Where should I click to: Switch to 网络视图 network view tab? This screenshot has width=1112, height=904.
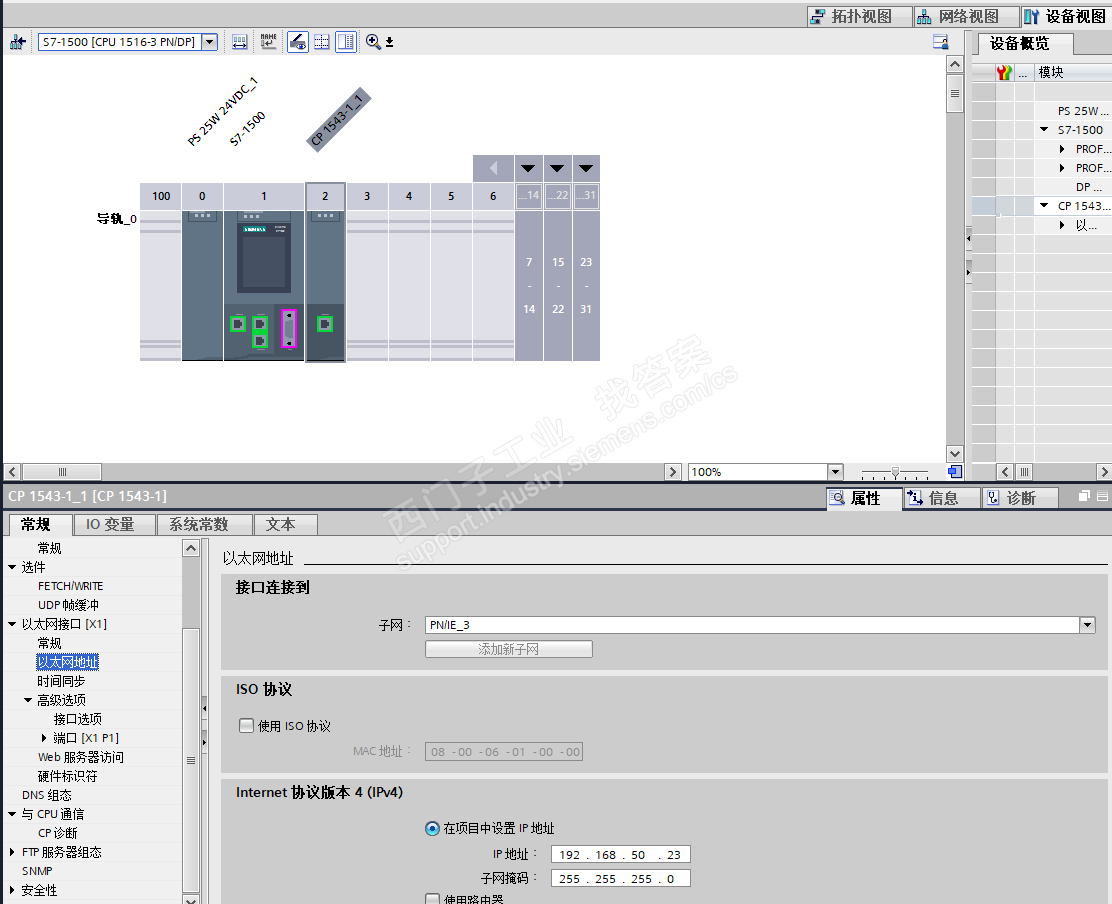tap(966, 16)
